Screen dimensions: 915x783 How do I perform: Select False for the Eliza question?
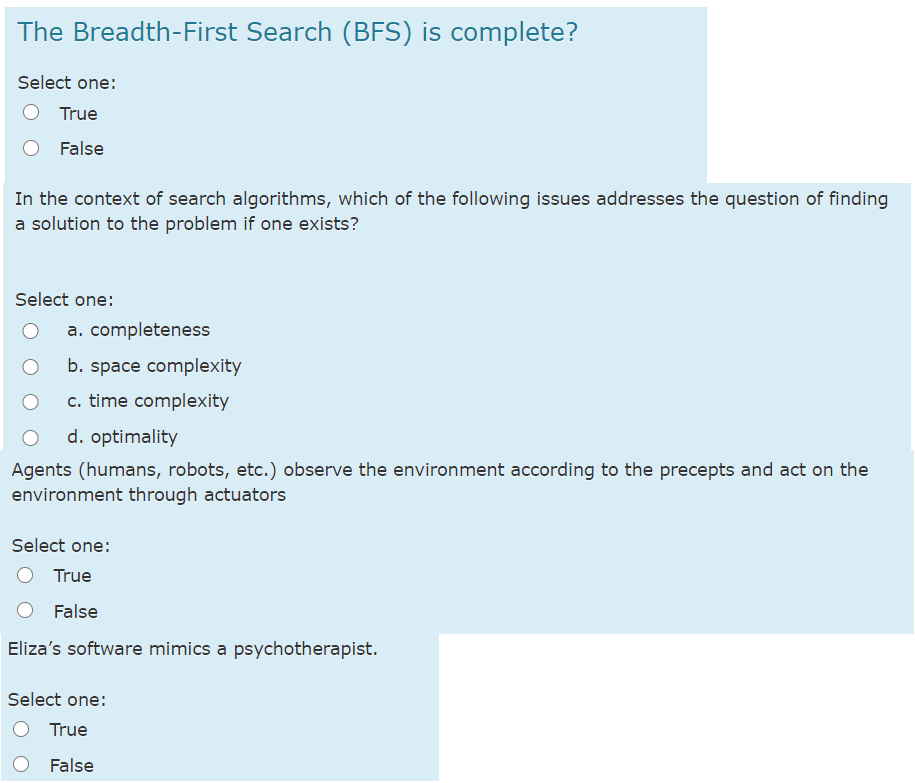(x=20, y=764)
